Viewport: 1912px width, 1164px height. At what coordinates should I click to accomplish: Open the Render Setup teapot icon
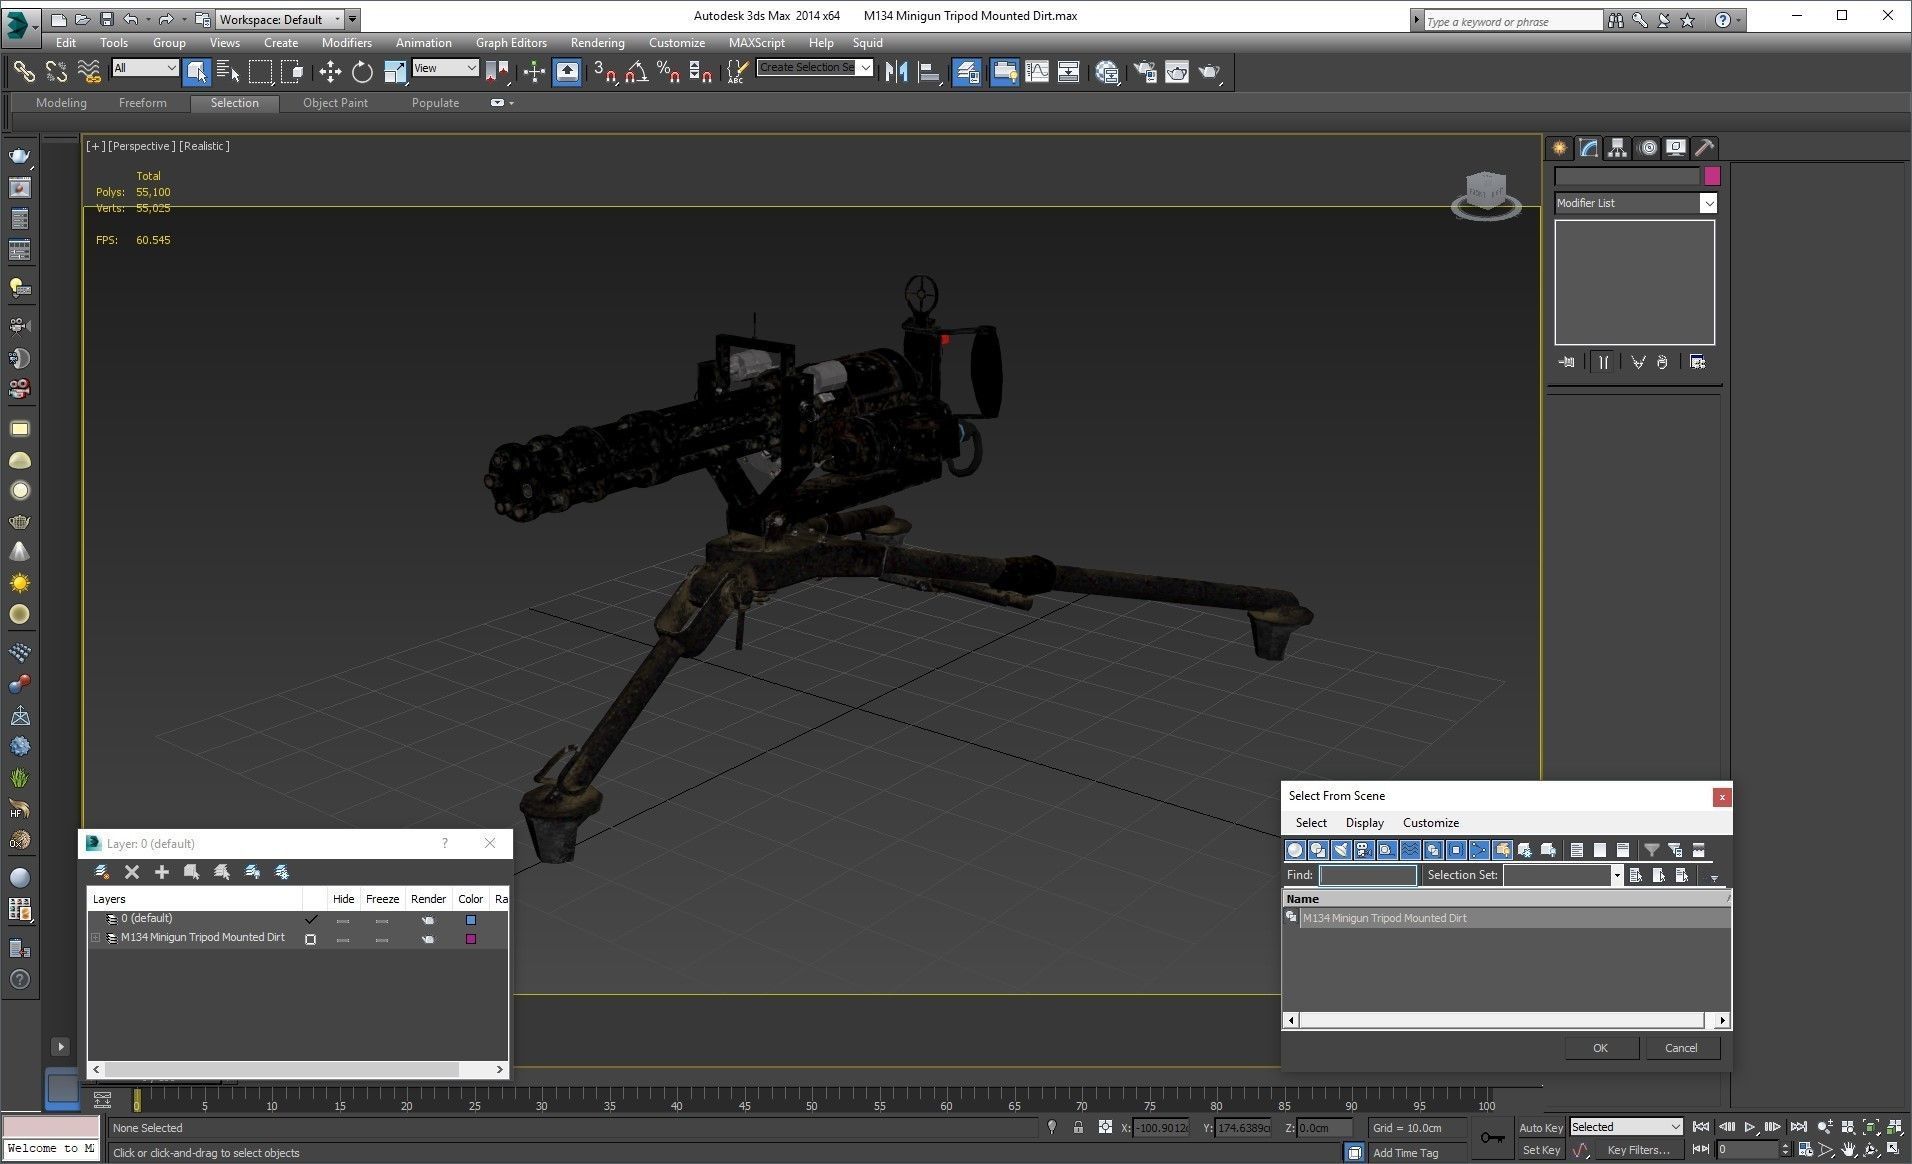coord(1145,71)
